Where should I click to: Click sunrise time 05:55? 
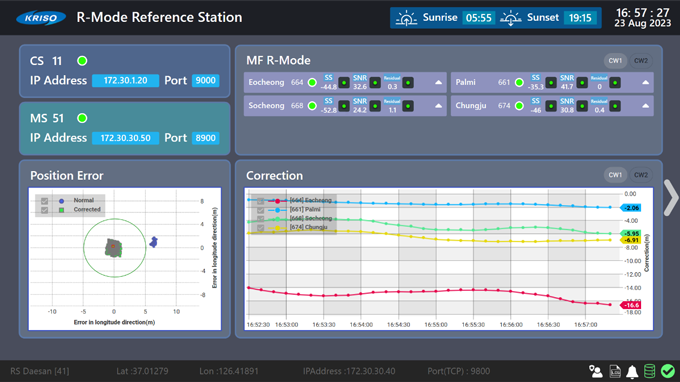[x=478, y=18]
